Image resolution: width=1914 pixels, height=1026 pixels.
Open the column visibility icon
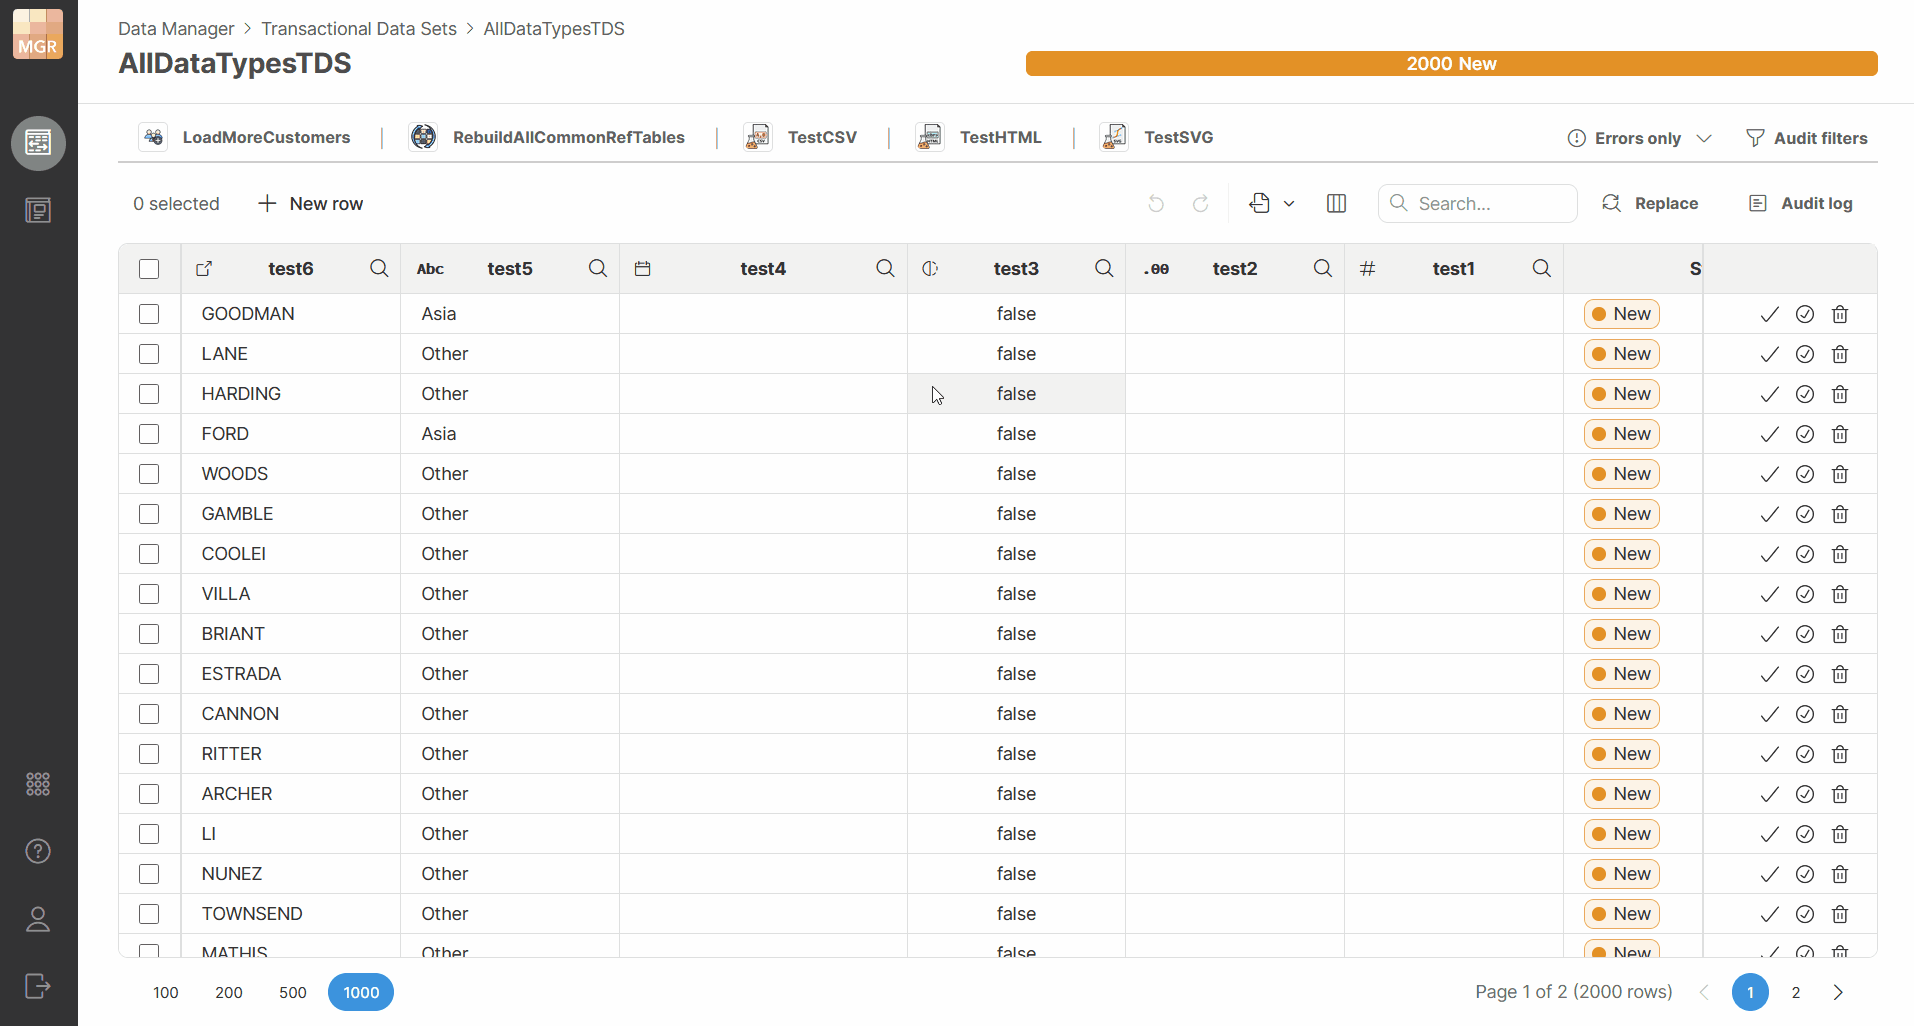click(1336, 203)
